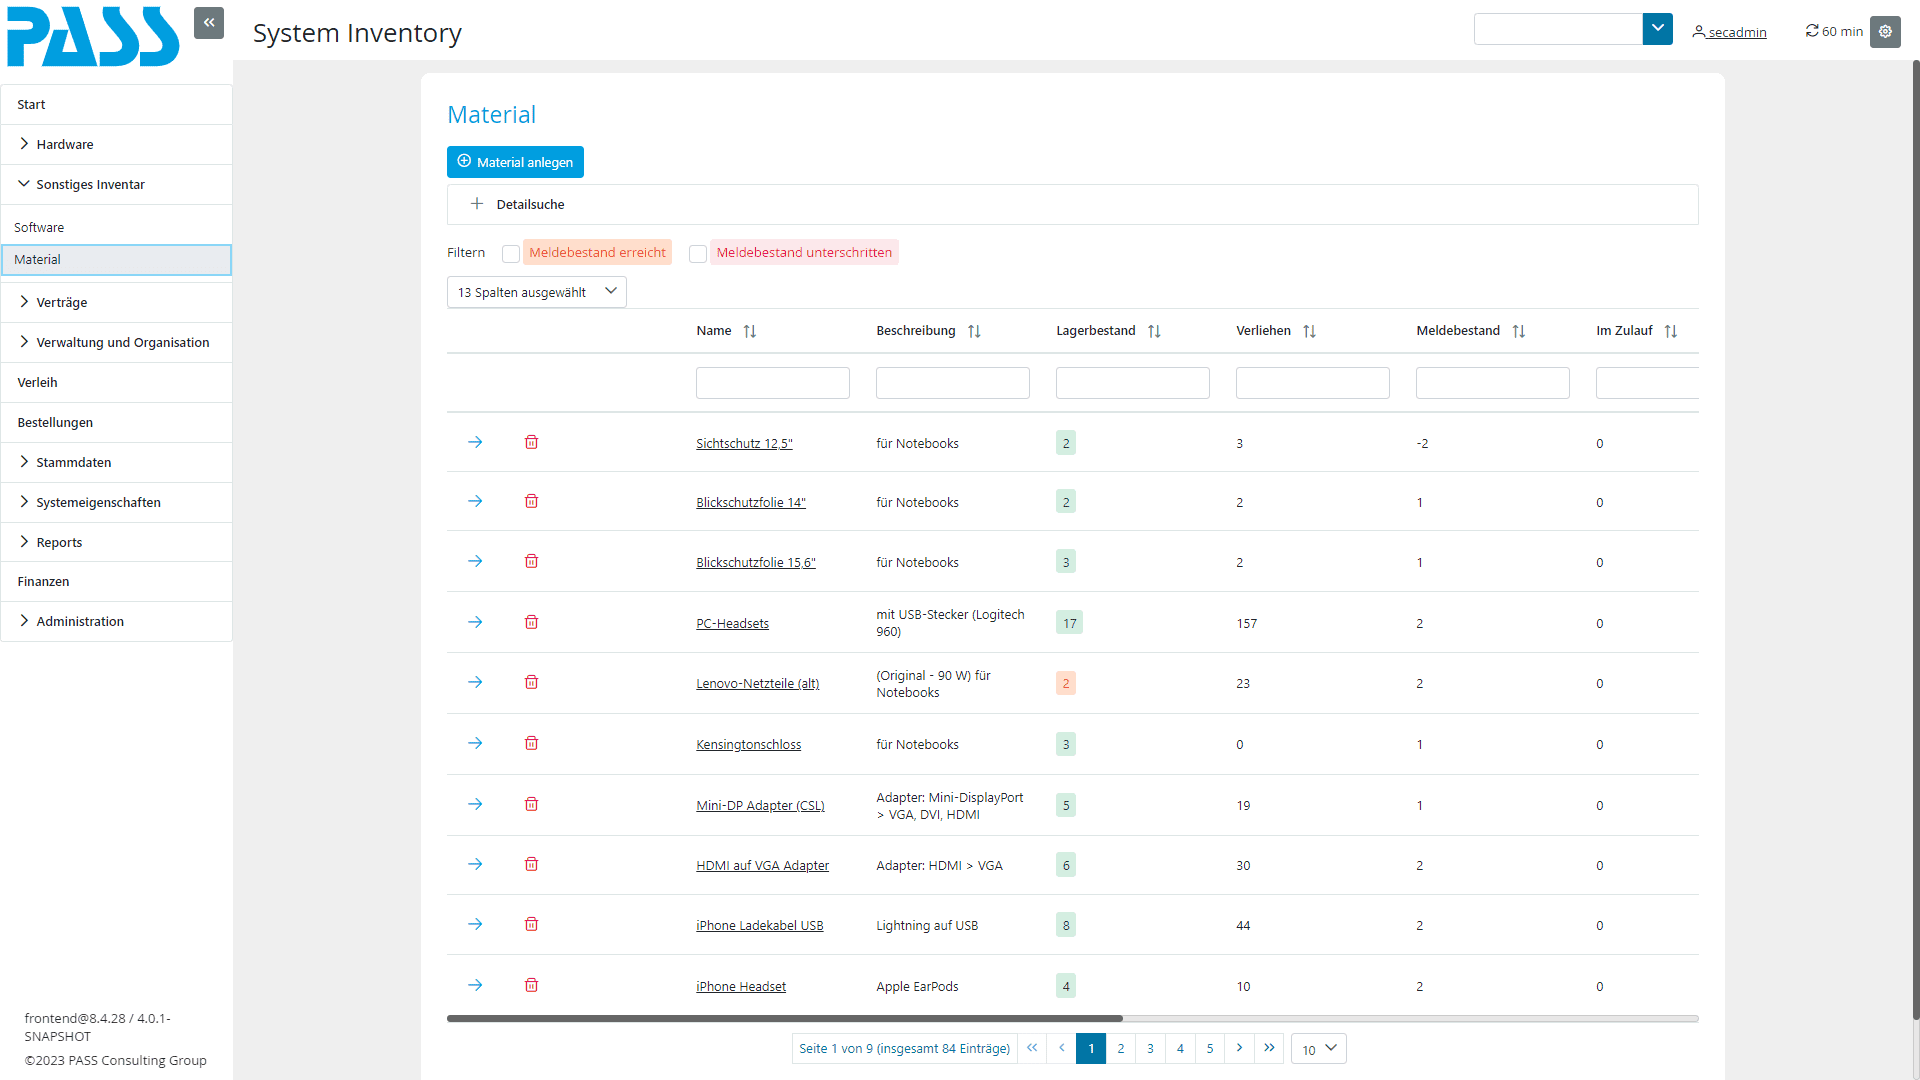Delete Mini-DP Adapter (CSL) with trash icon

(531, 804)
